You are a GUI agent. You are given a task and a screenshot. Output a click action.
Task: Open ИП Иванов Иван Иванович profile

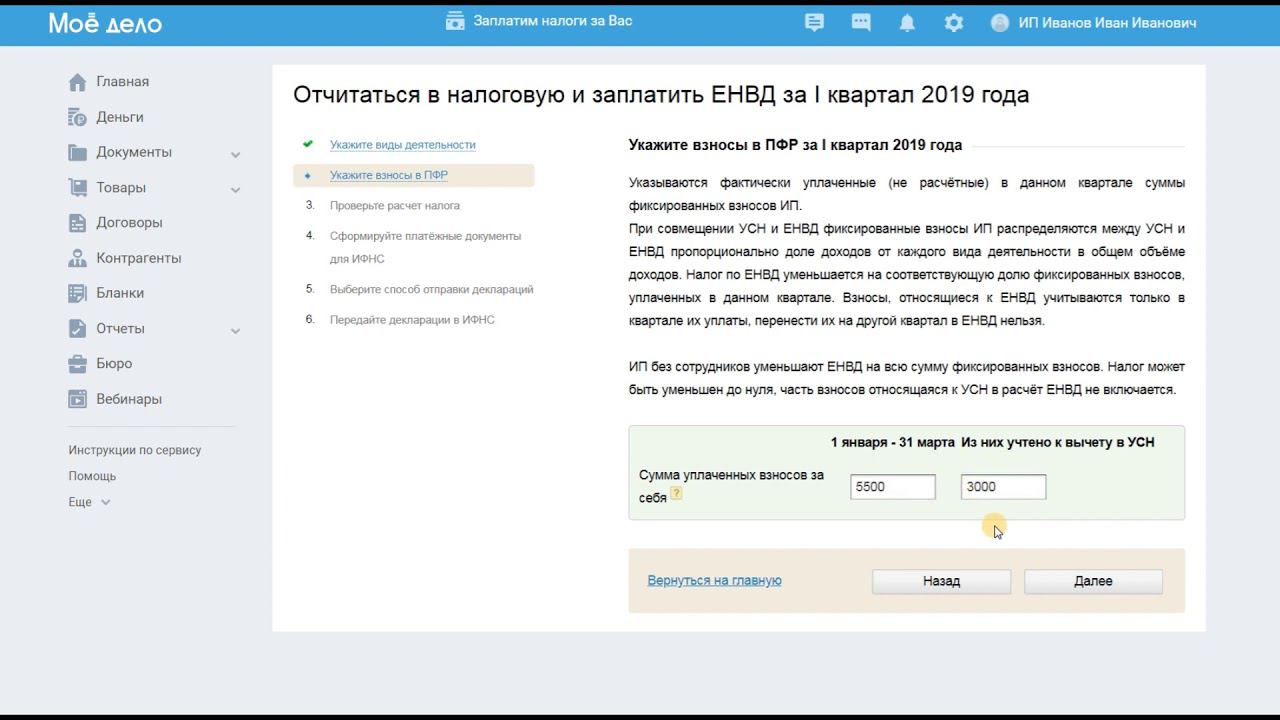coord(1107,23)
